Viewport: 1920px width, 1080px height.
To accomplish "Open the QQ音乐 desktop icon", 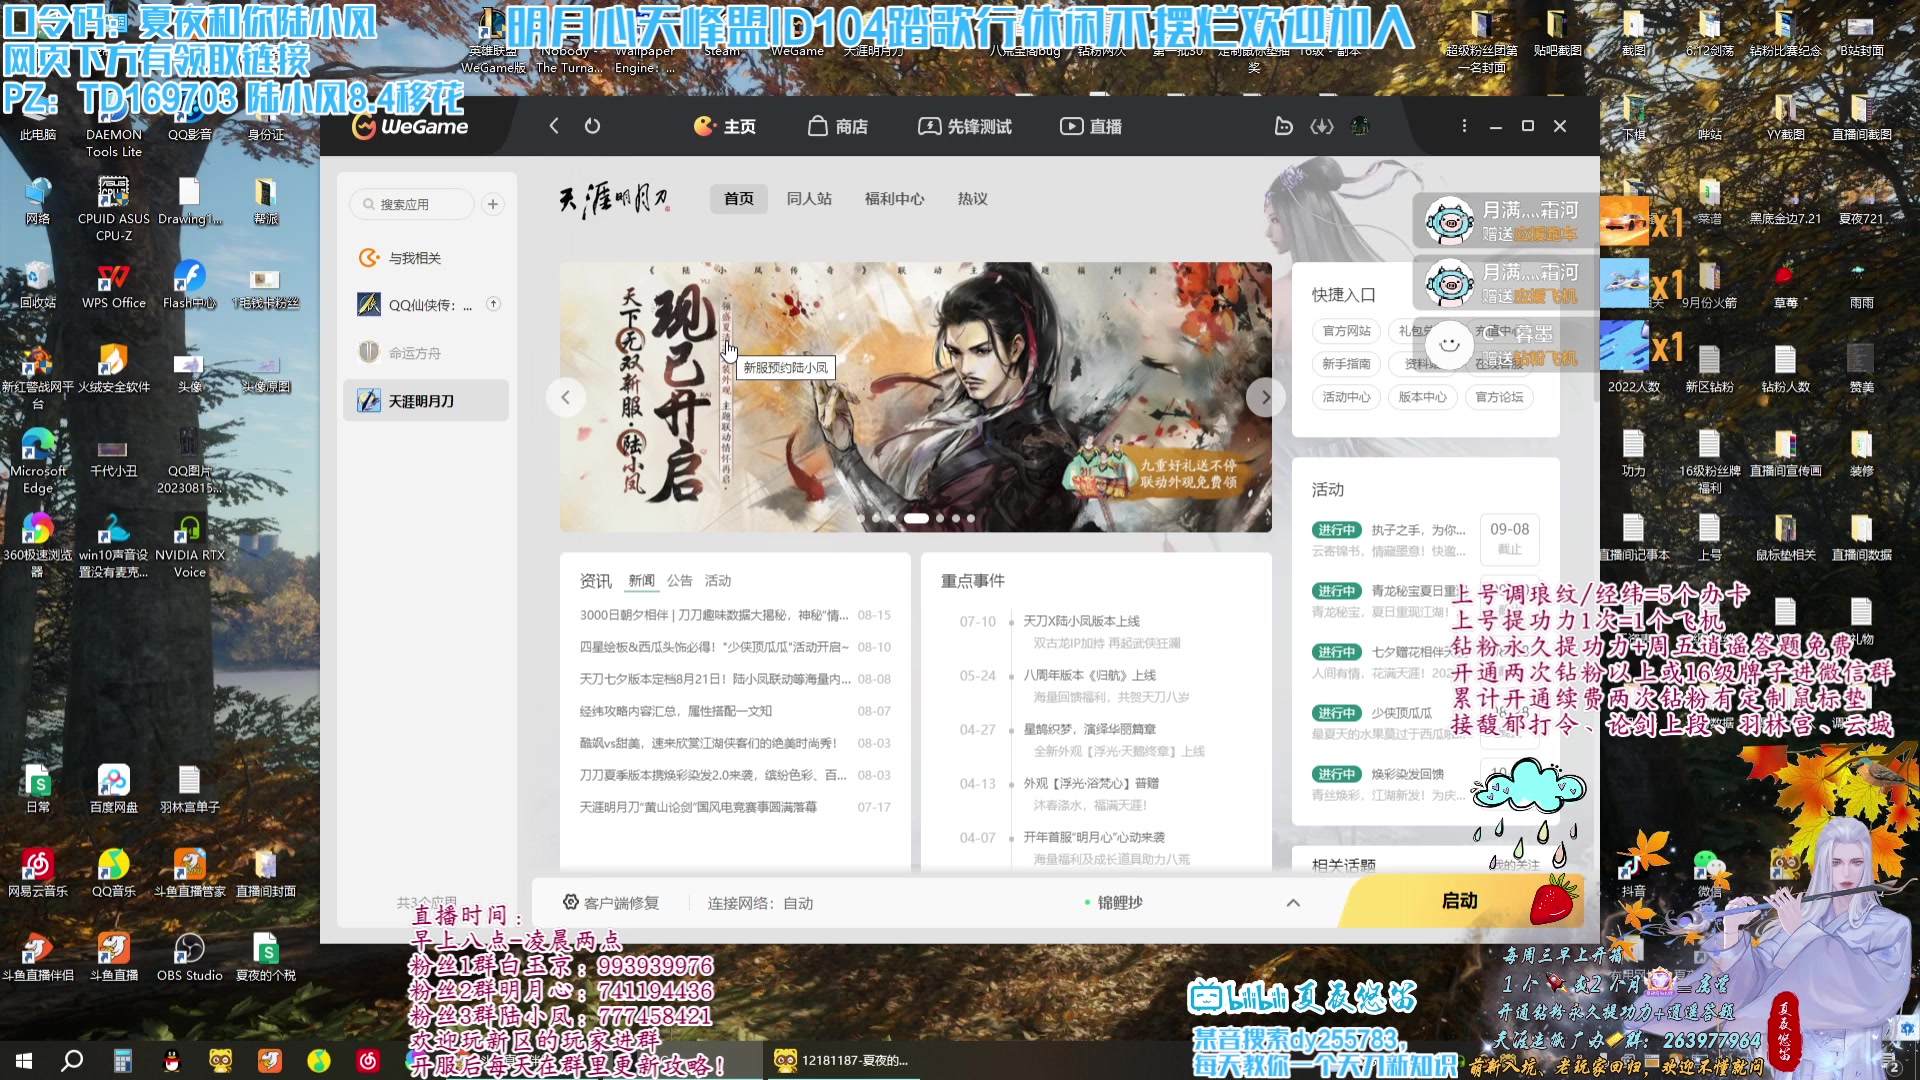I will coord(113,873).
